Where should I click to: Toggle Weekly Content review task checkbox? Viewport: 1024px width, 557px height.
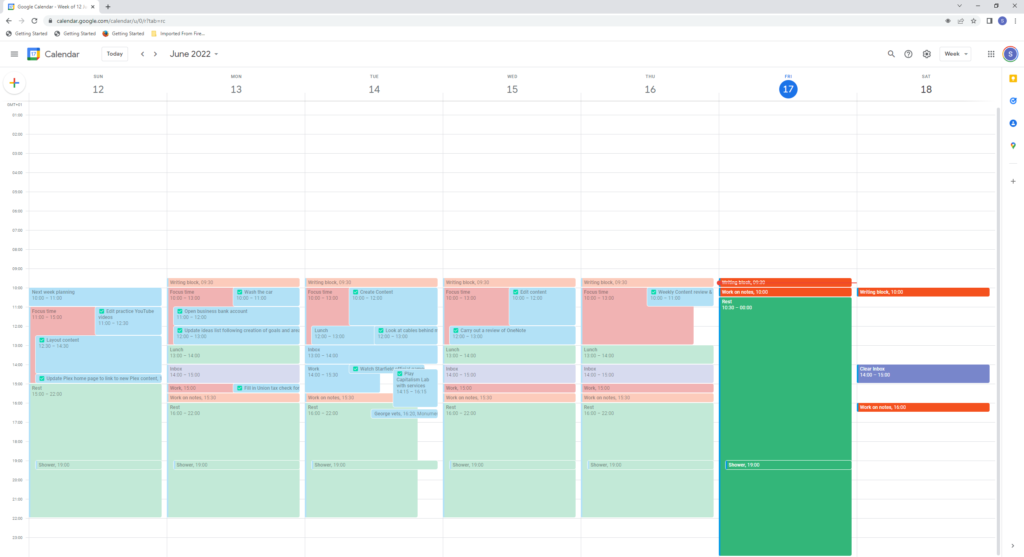click(654, 293)
